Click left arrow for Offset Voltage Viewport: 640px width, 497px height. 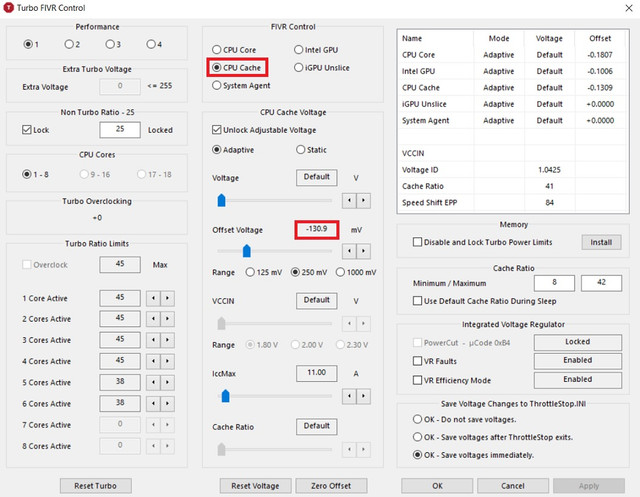point(349,251)
